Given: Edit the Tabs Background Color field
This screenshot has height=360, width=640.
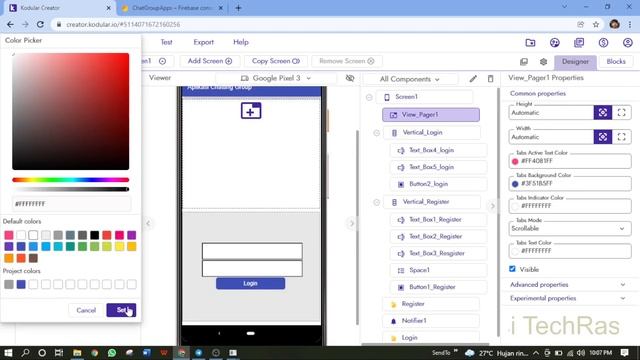Looking at the screenshot, I should (x=570, y=184).
